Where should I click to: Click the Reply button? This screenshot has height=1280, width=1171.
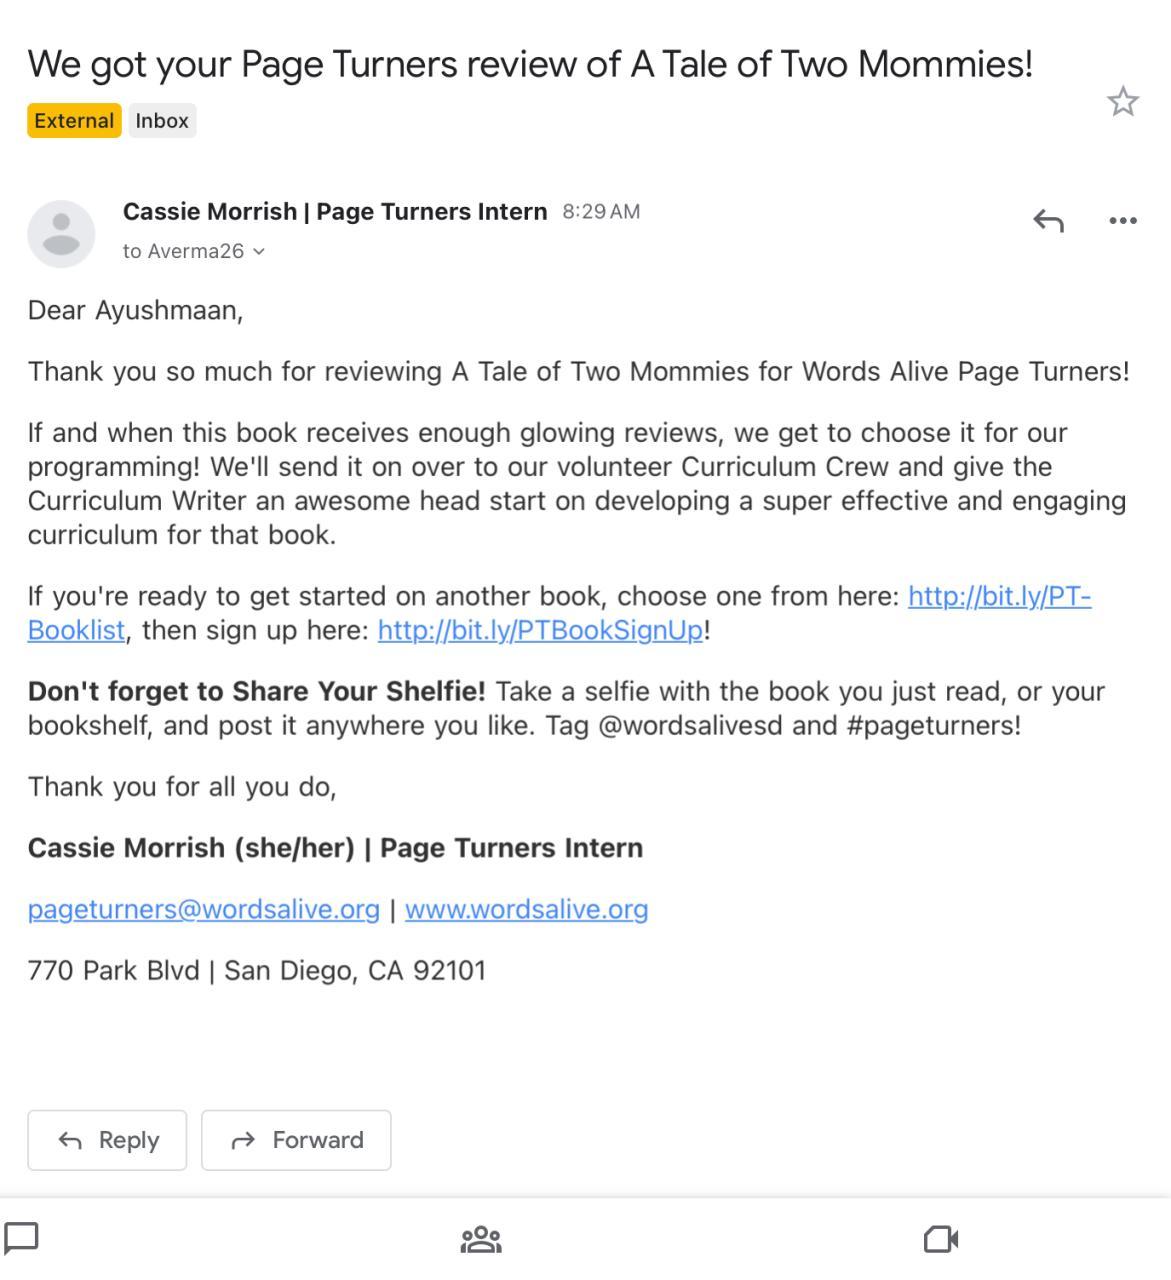click(x=107, y=1140)
